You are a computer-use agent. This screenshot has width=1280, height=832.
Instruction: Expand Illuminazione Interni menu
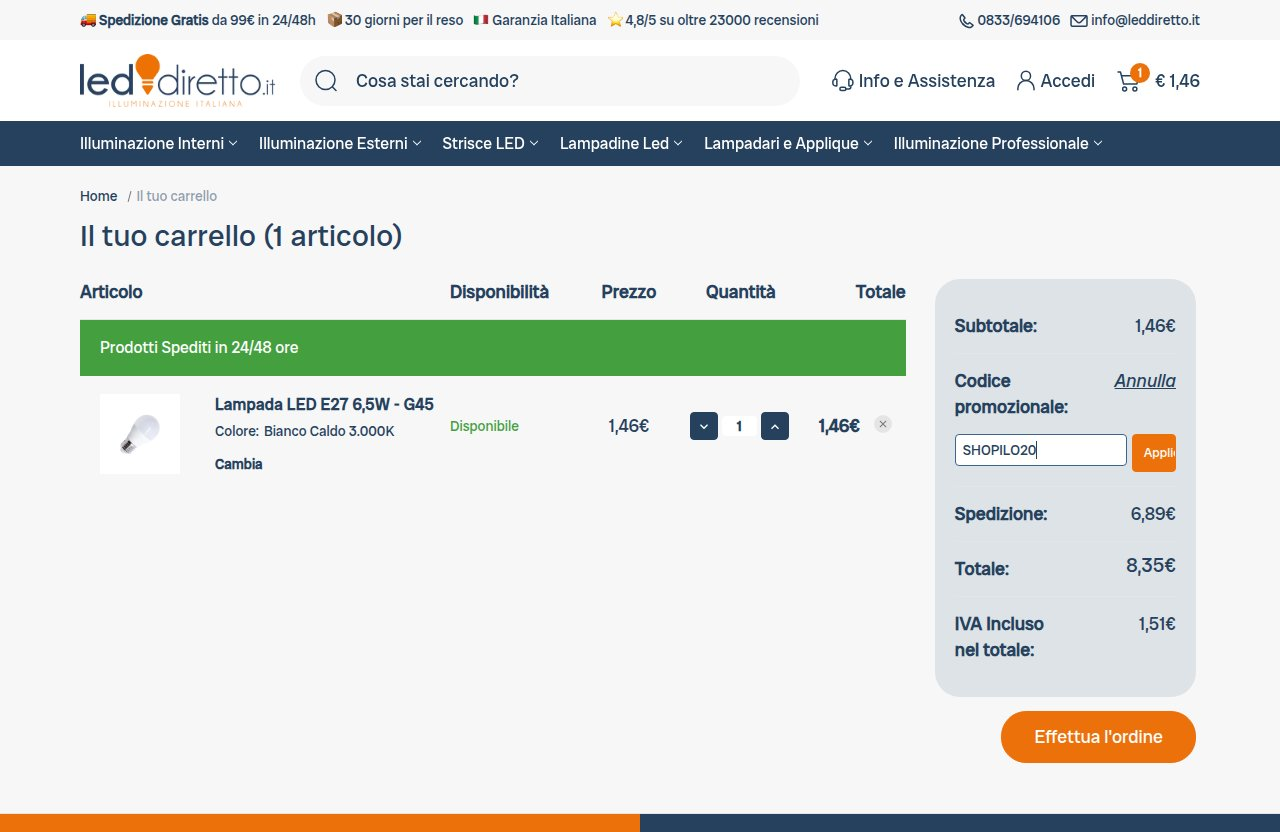point(159,143)
